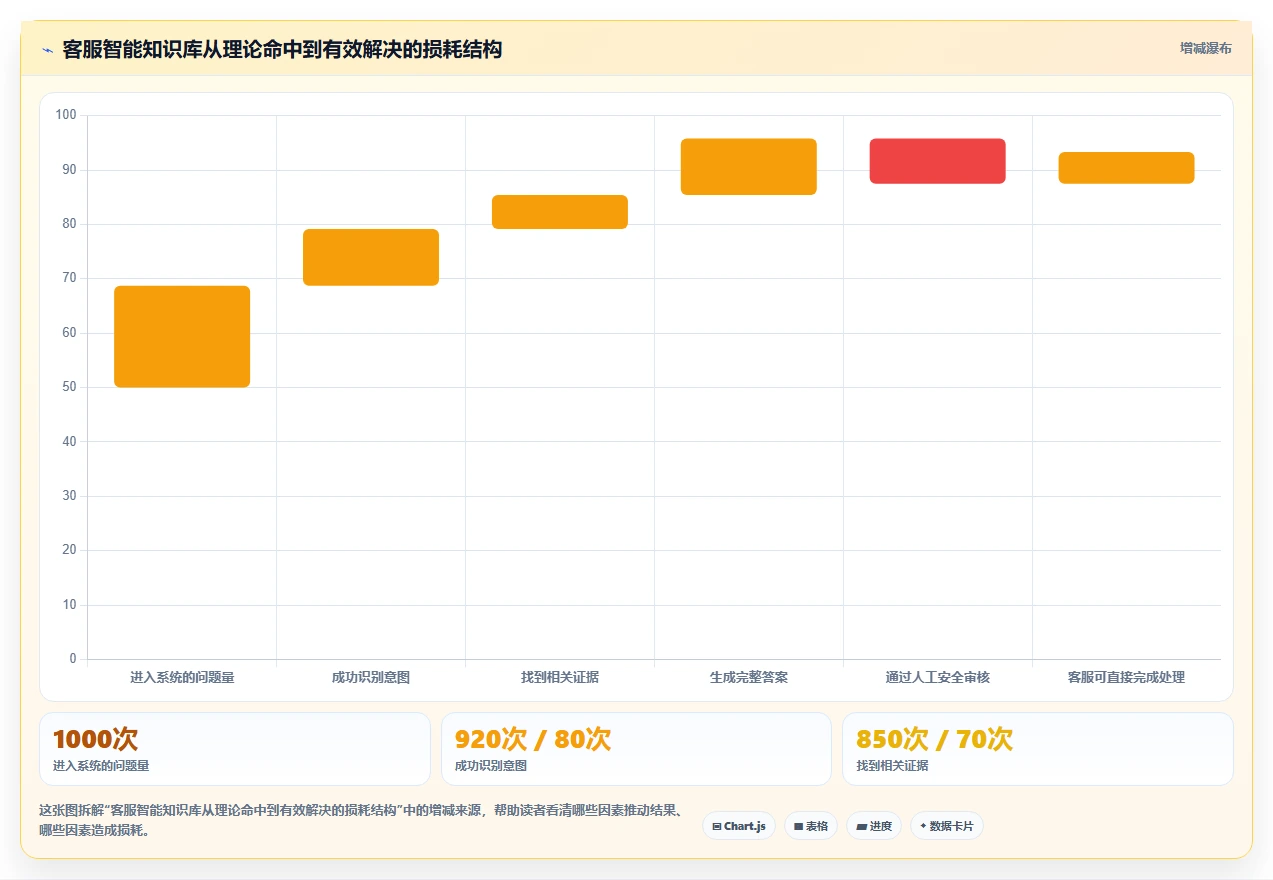The image size is (1273, 880).
Task: Click the 增减瀑布 label in header
Action: tap(1205, 48)
